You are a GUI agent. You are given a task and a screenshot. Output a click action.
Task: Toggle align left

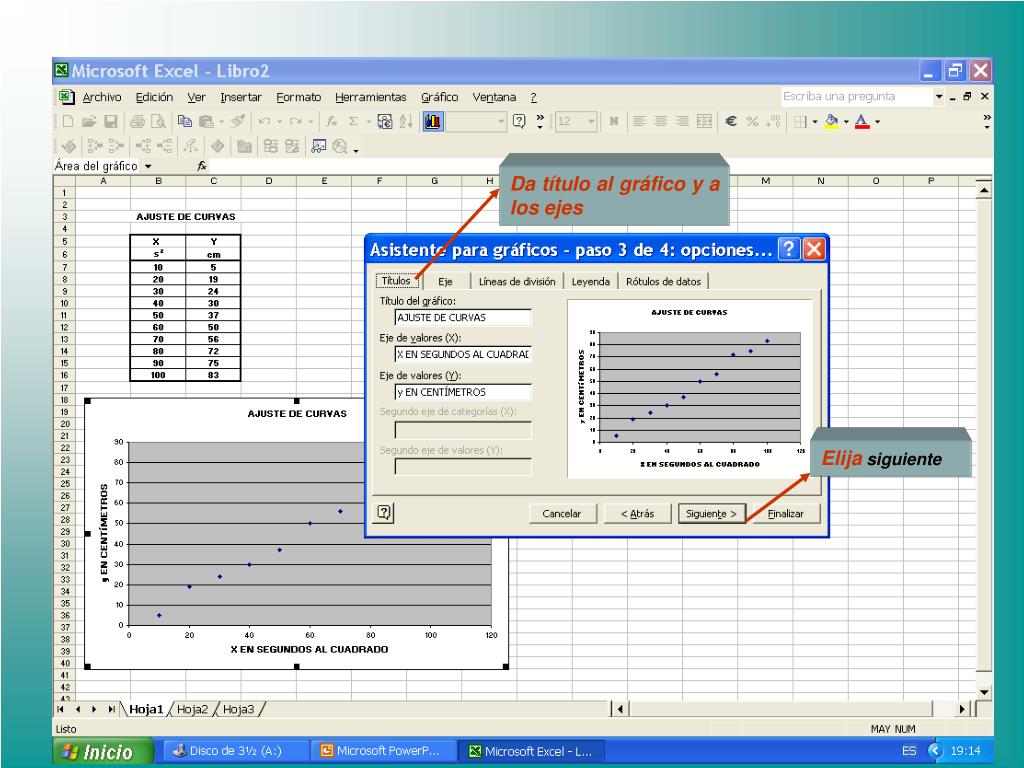click(x=639, y=121)
